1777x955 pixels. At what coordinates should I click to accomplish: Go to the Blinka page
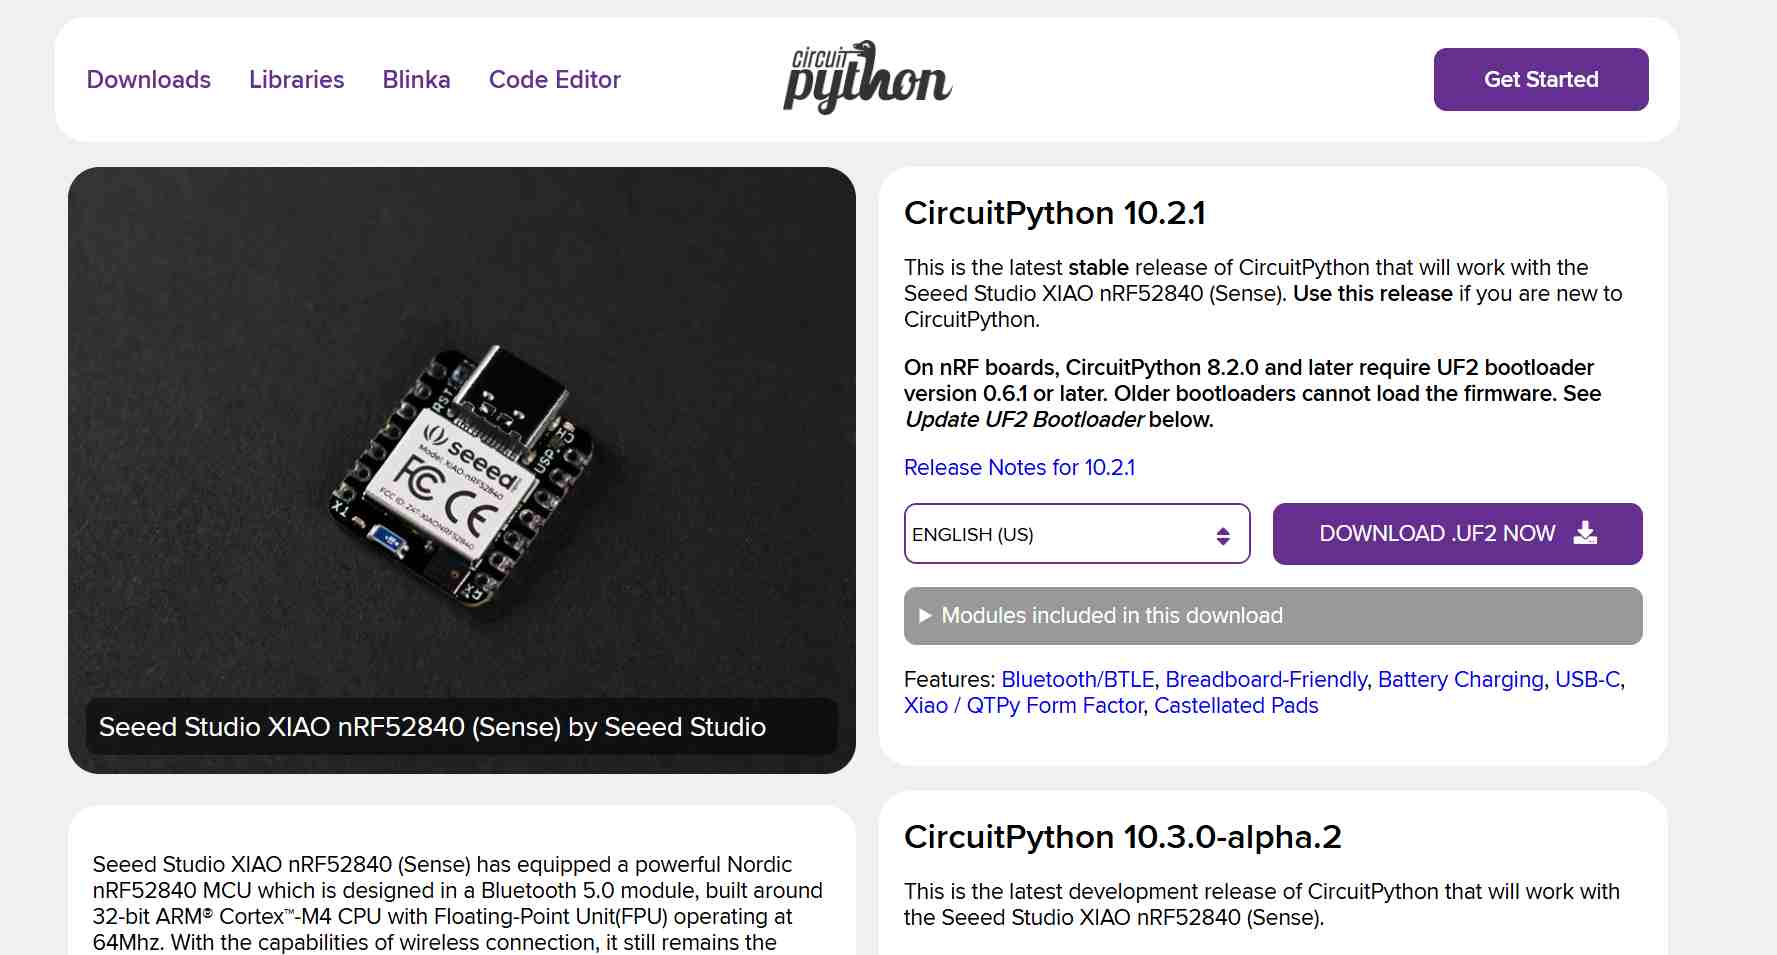point(416,79)
